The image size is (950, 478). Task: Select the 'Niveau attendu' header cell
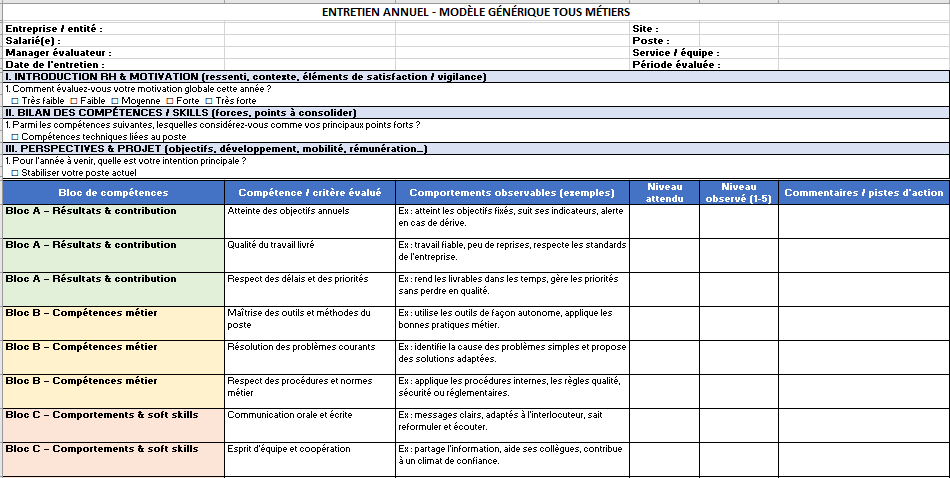[664, 192]
